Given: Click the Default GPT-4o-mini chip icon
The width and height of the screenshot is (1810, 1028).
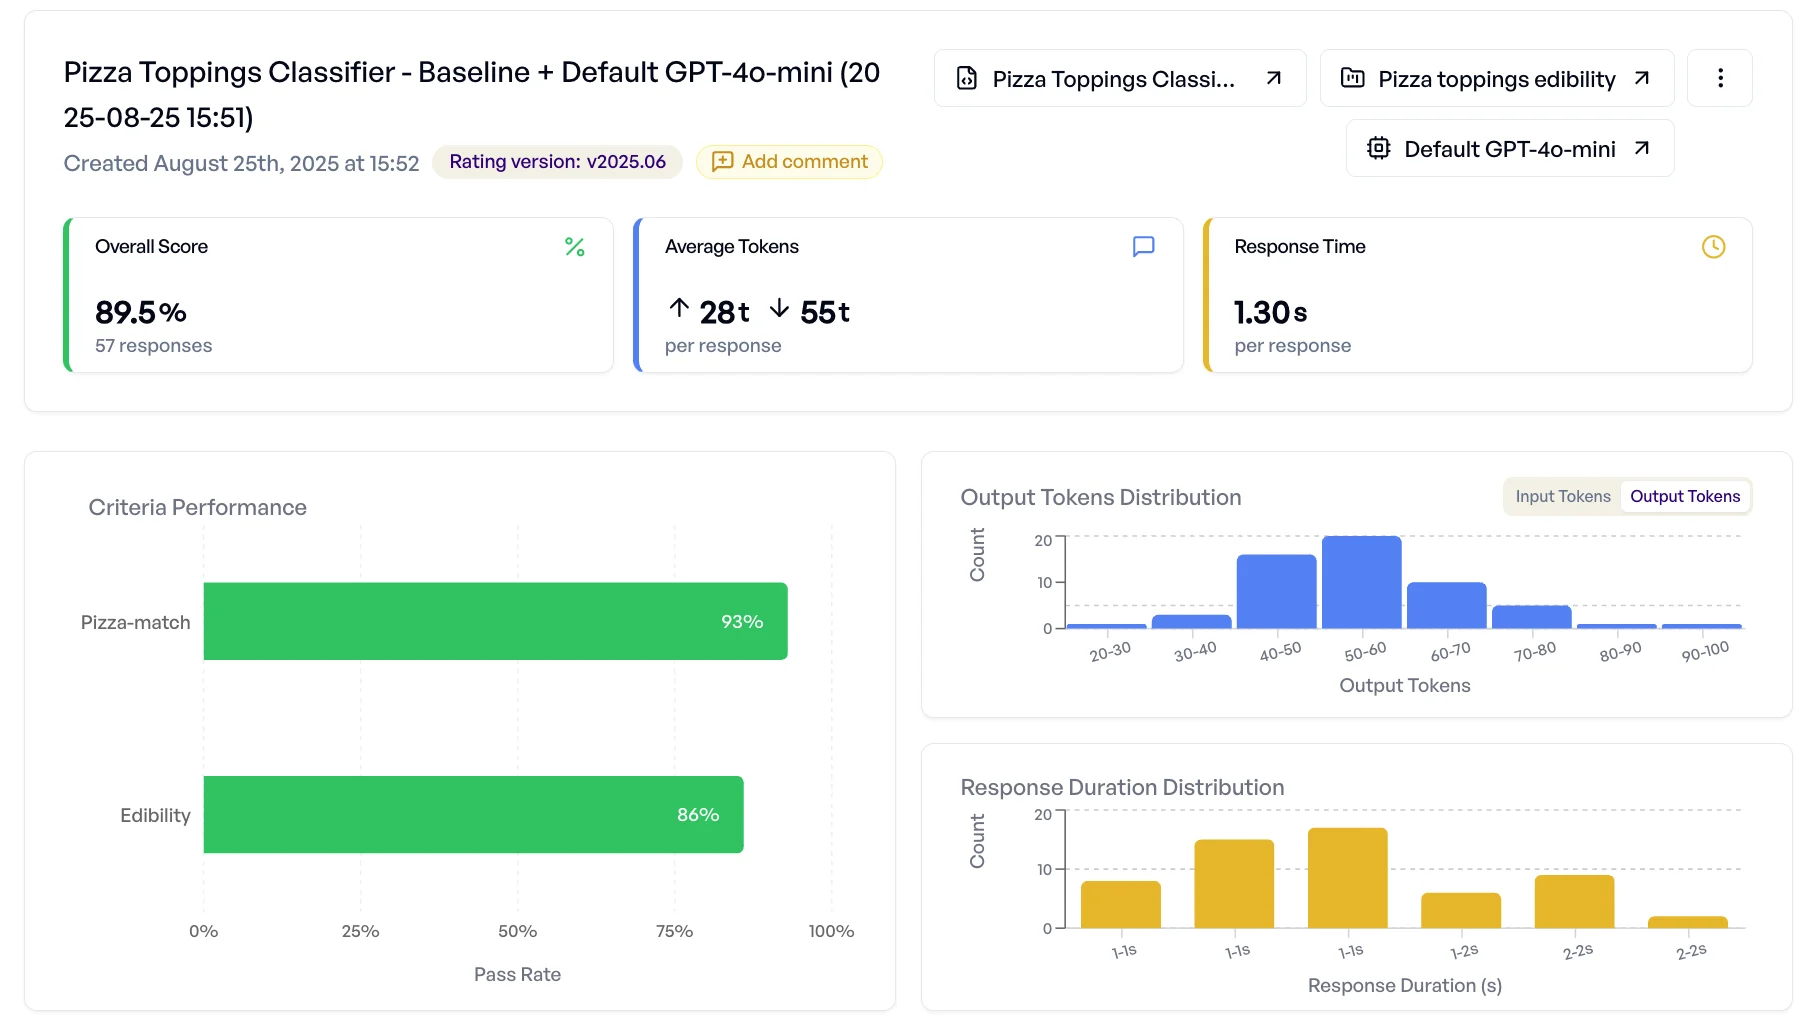Looking at the screenshot, I should 1378,148.
